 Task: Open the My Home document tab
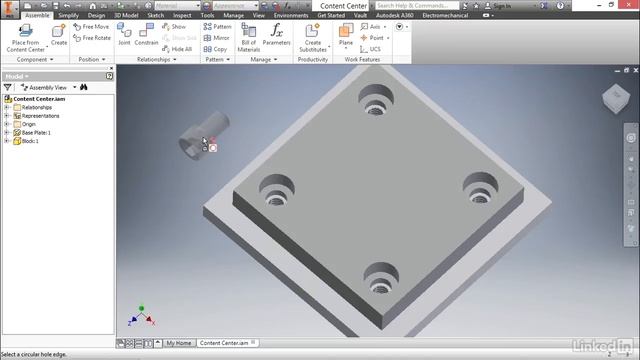tap(179, 343)
